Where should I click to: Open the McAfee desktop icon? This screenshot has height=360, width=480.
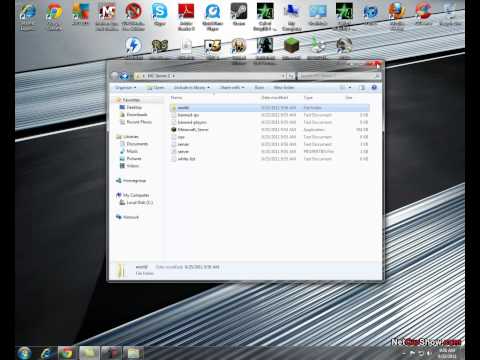click(x=107, y=17)
